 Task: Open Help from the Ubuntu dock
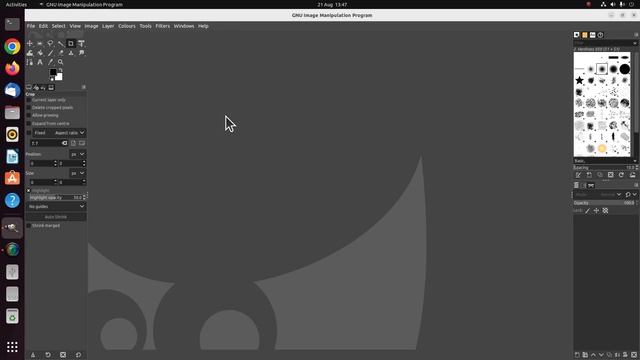pyautogui.click(x=12, y=200)
